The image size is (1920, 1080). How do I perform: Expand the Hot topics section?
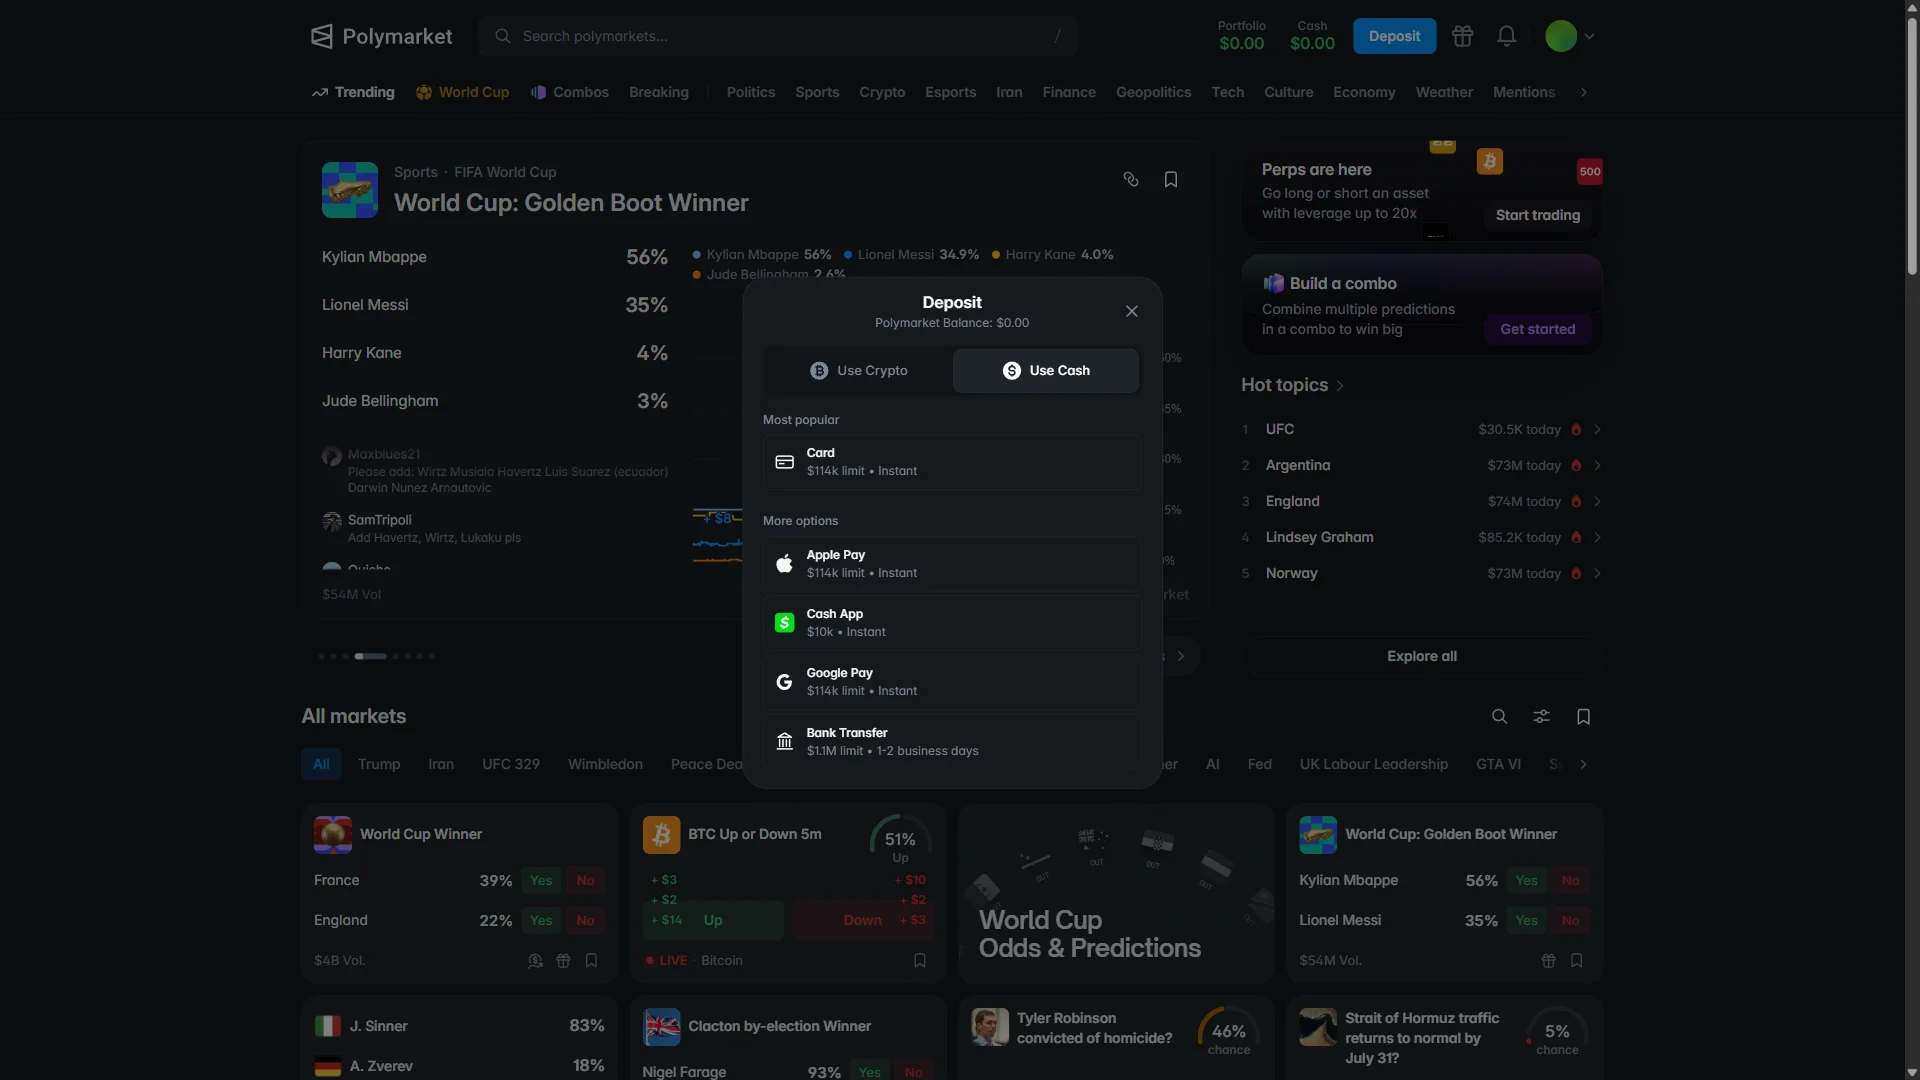click(x=1292, y=386)
